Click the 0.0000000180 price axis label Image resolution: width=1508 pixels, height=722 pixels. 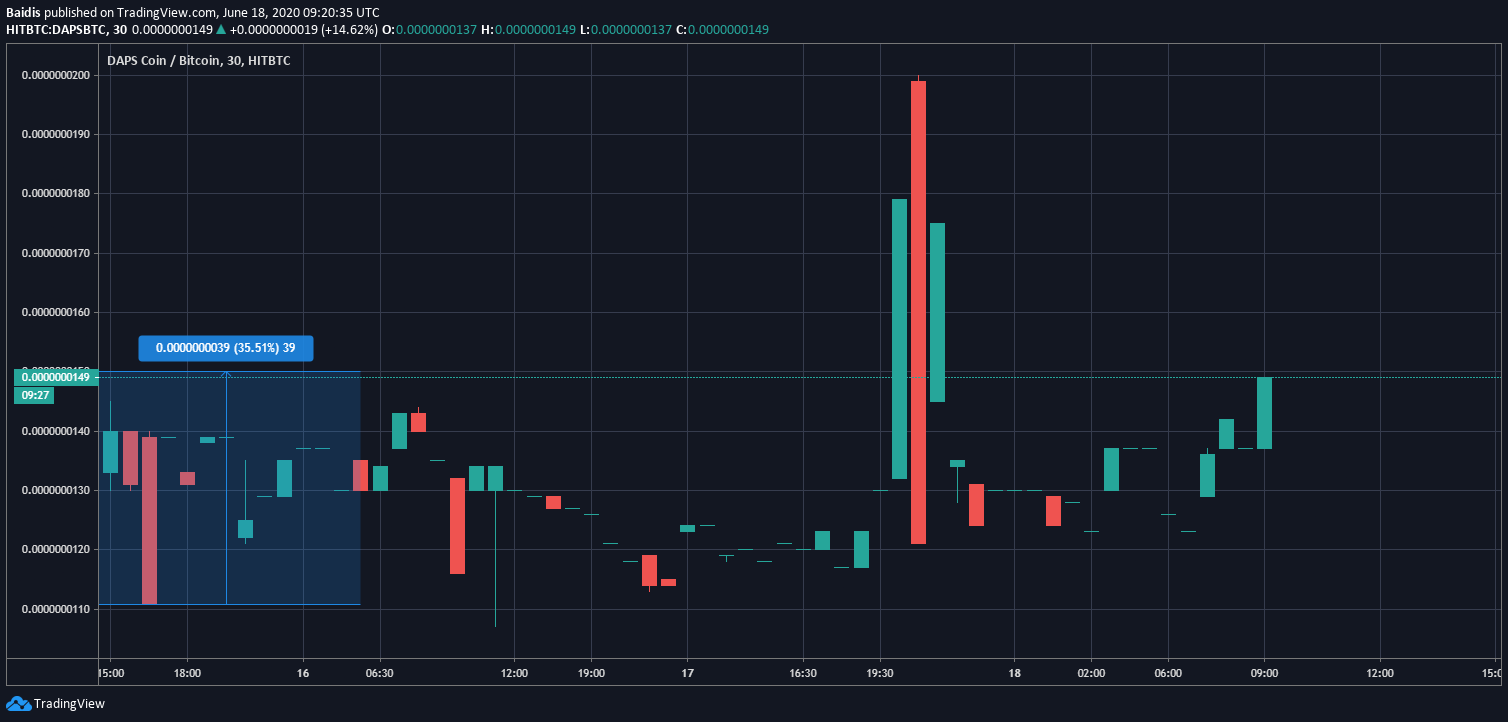point(56,193)
